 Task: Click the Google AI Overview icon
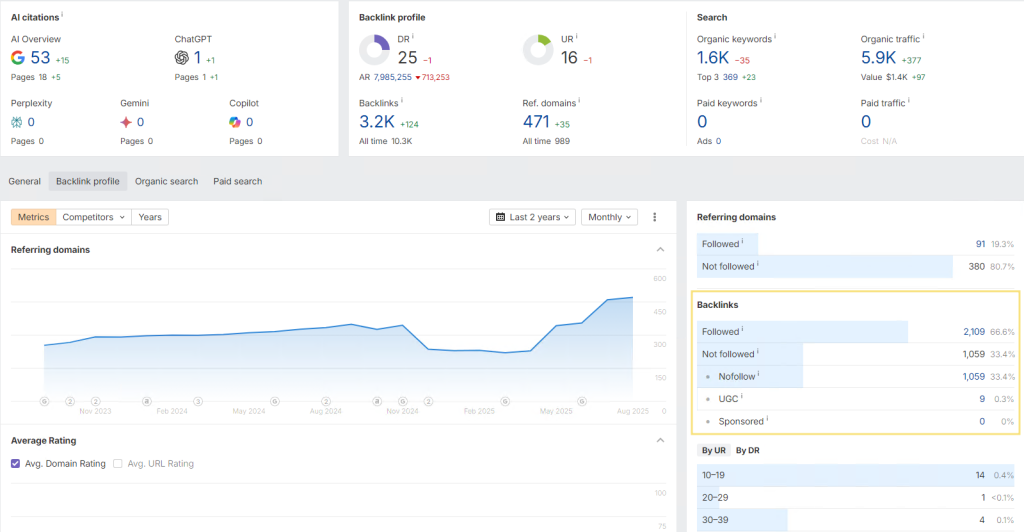18,58
